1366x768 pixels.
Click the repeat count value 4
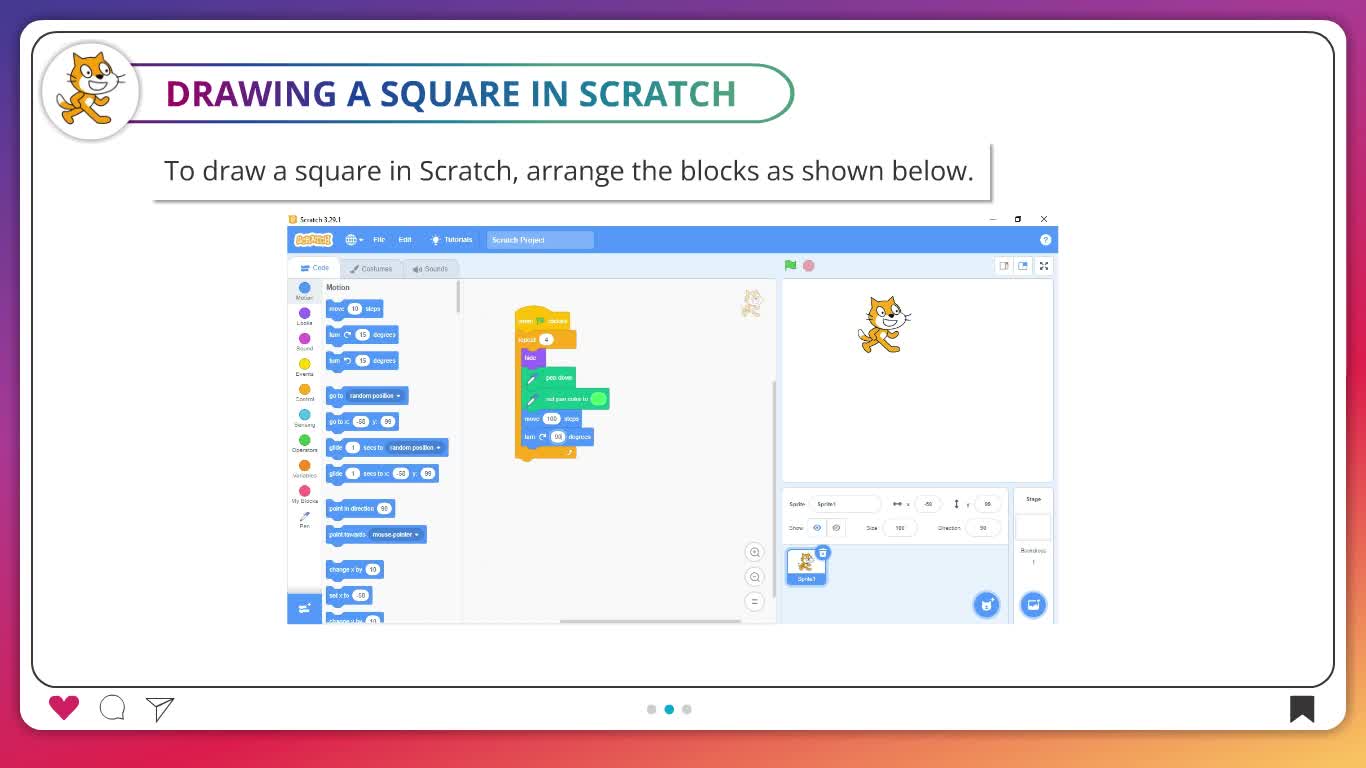546,340
